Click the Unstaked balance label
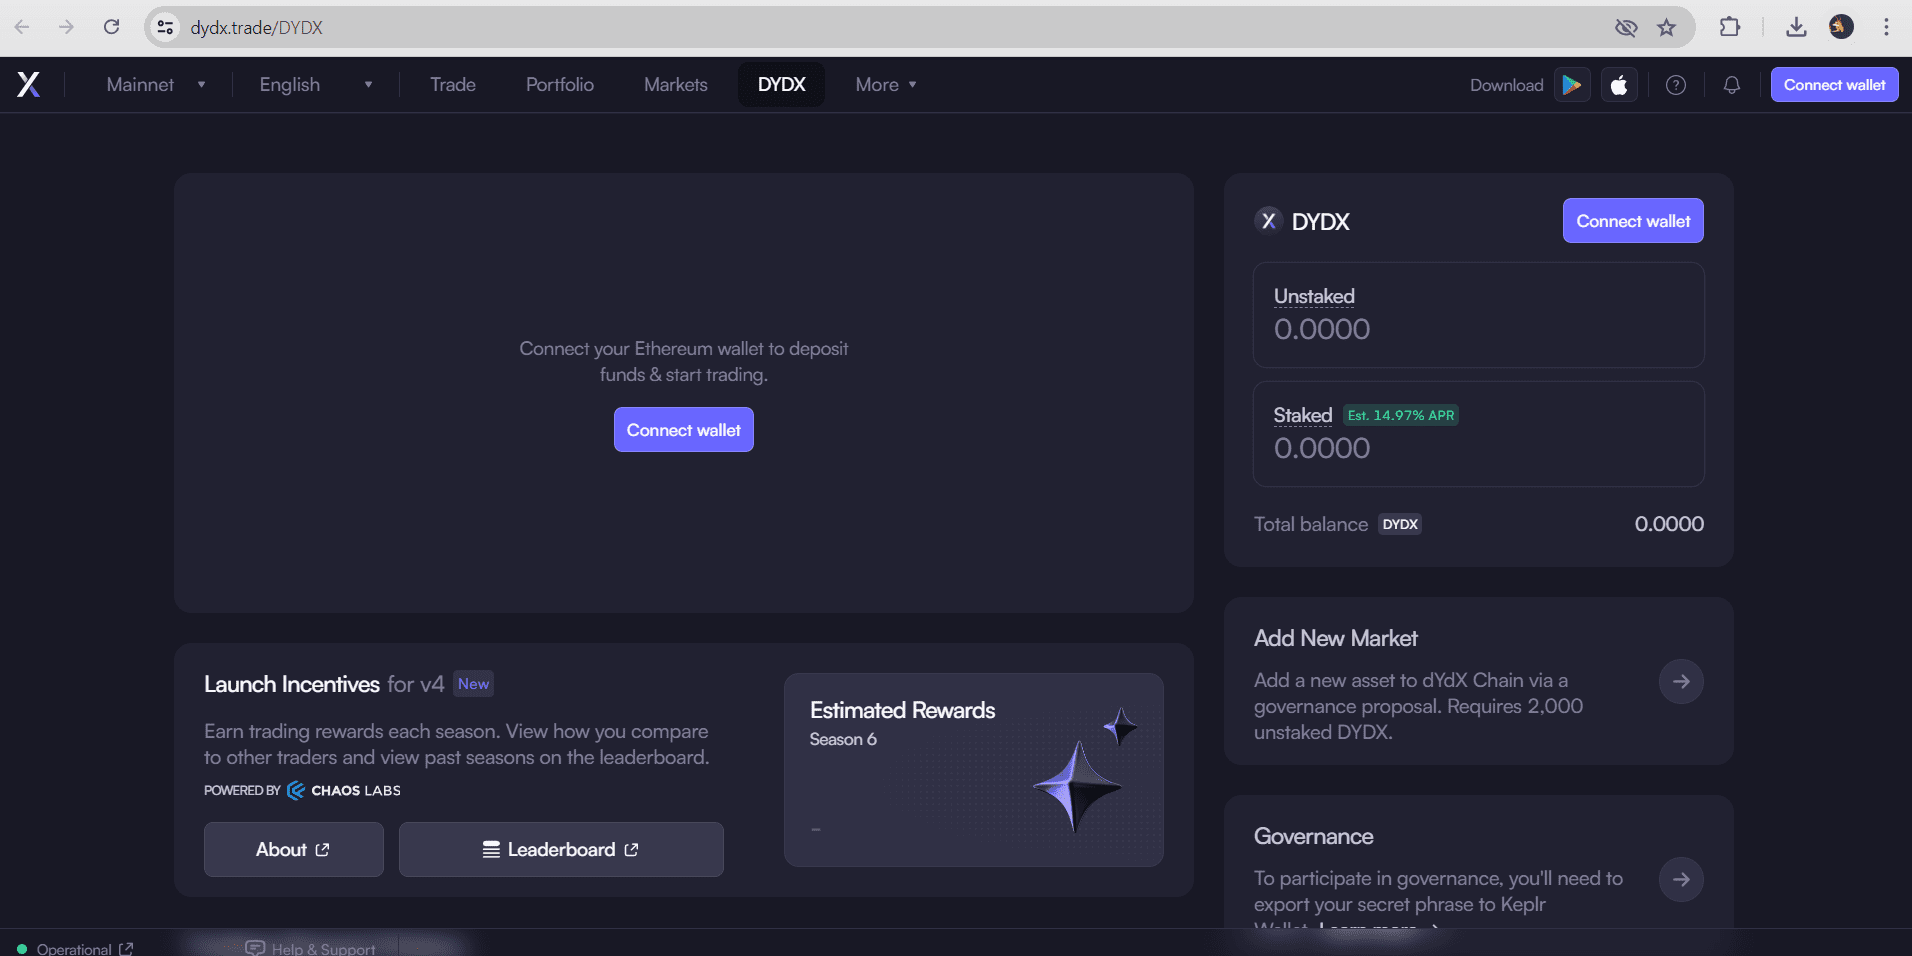Image resolution: width=1912 pixels, height=956 pixels. (1314, 296)
